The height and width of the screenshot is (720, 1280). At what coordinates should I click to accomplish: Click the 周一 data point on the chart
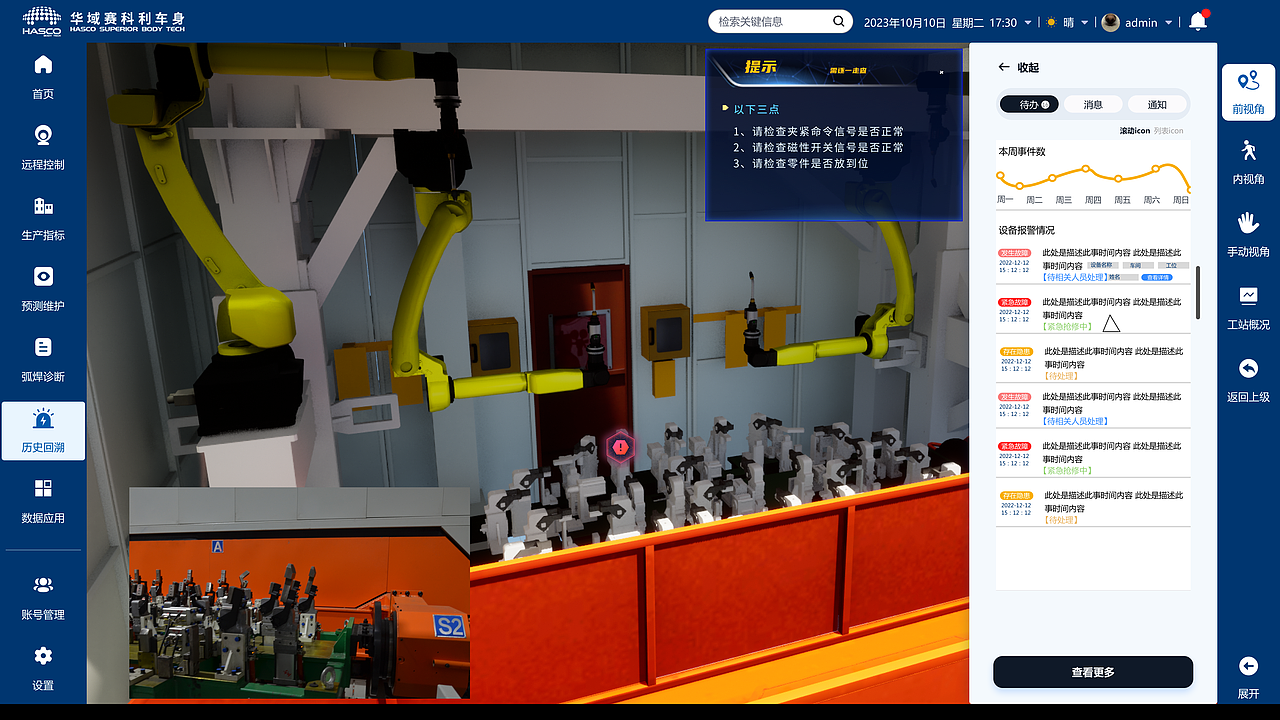click(x=999, y=174)
